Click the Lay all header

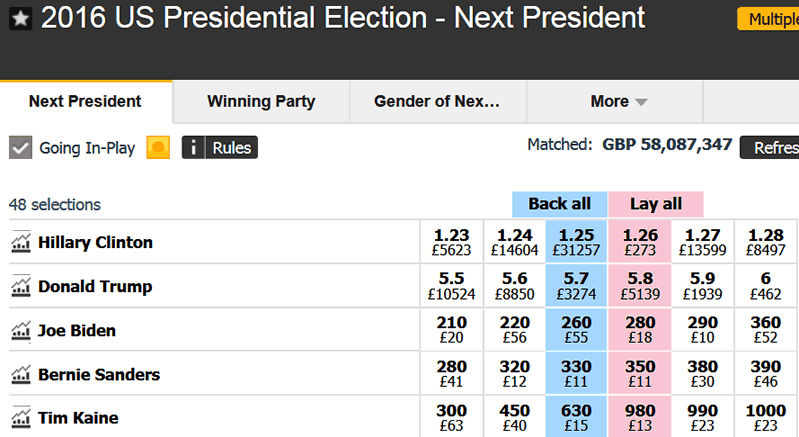[x=655, y=204]
